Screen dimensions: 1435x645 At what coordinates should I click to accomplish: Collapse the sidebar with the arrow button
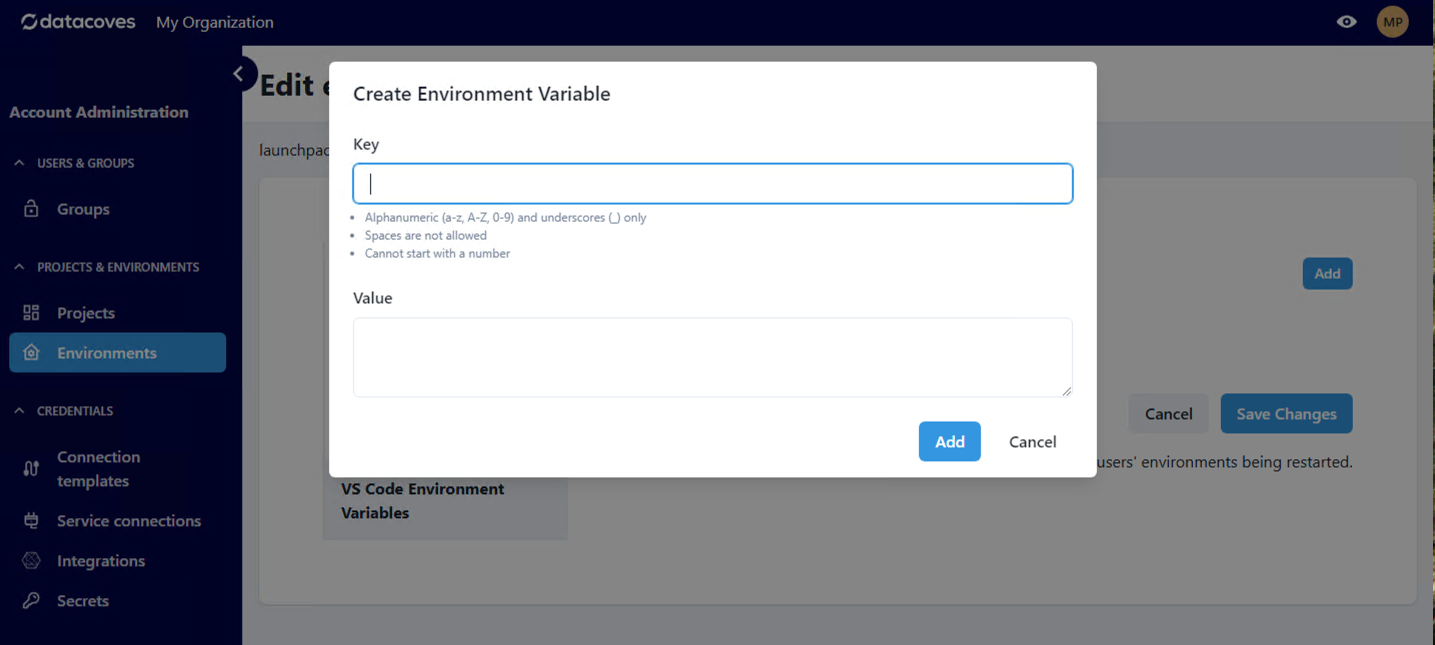pyautogui.click(x=238, y=74)
